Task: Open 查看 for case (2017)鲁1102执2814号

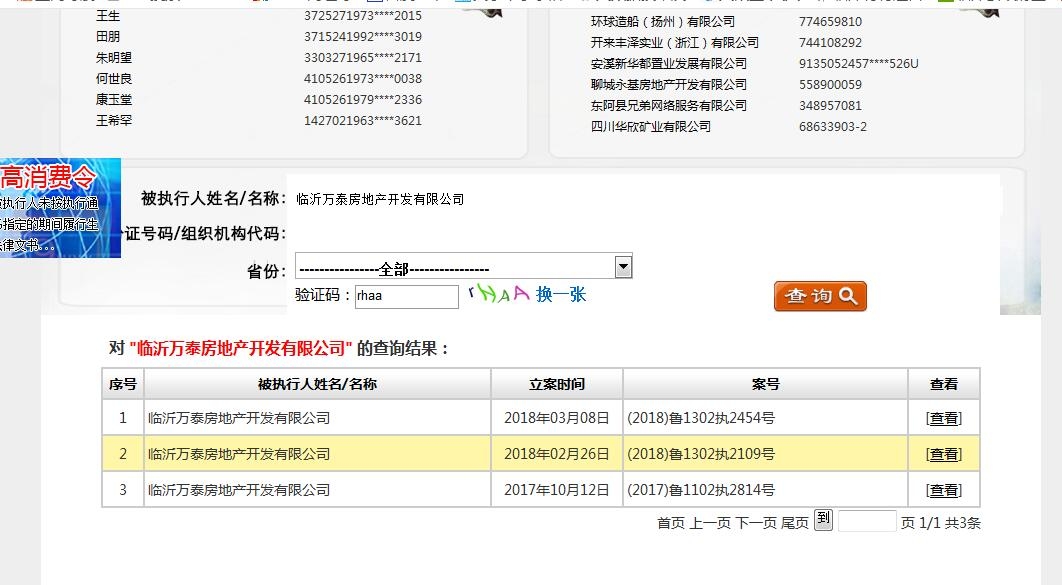Action: pos(943,489)
